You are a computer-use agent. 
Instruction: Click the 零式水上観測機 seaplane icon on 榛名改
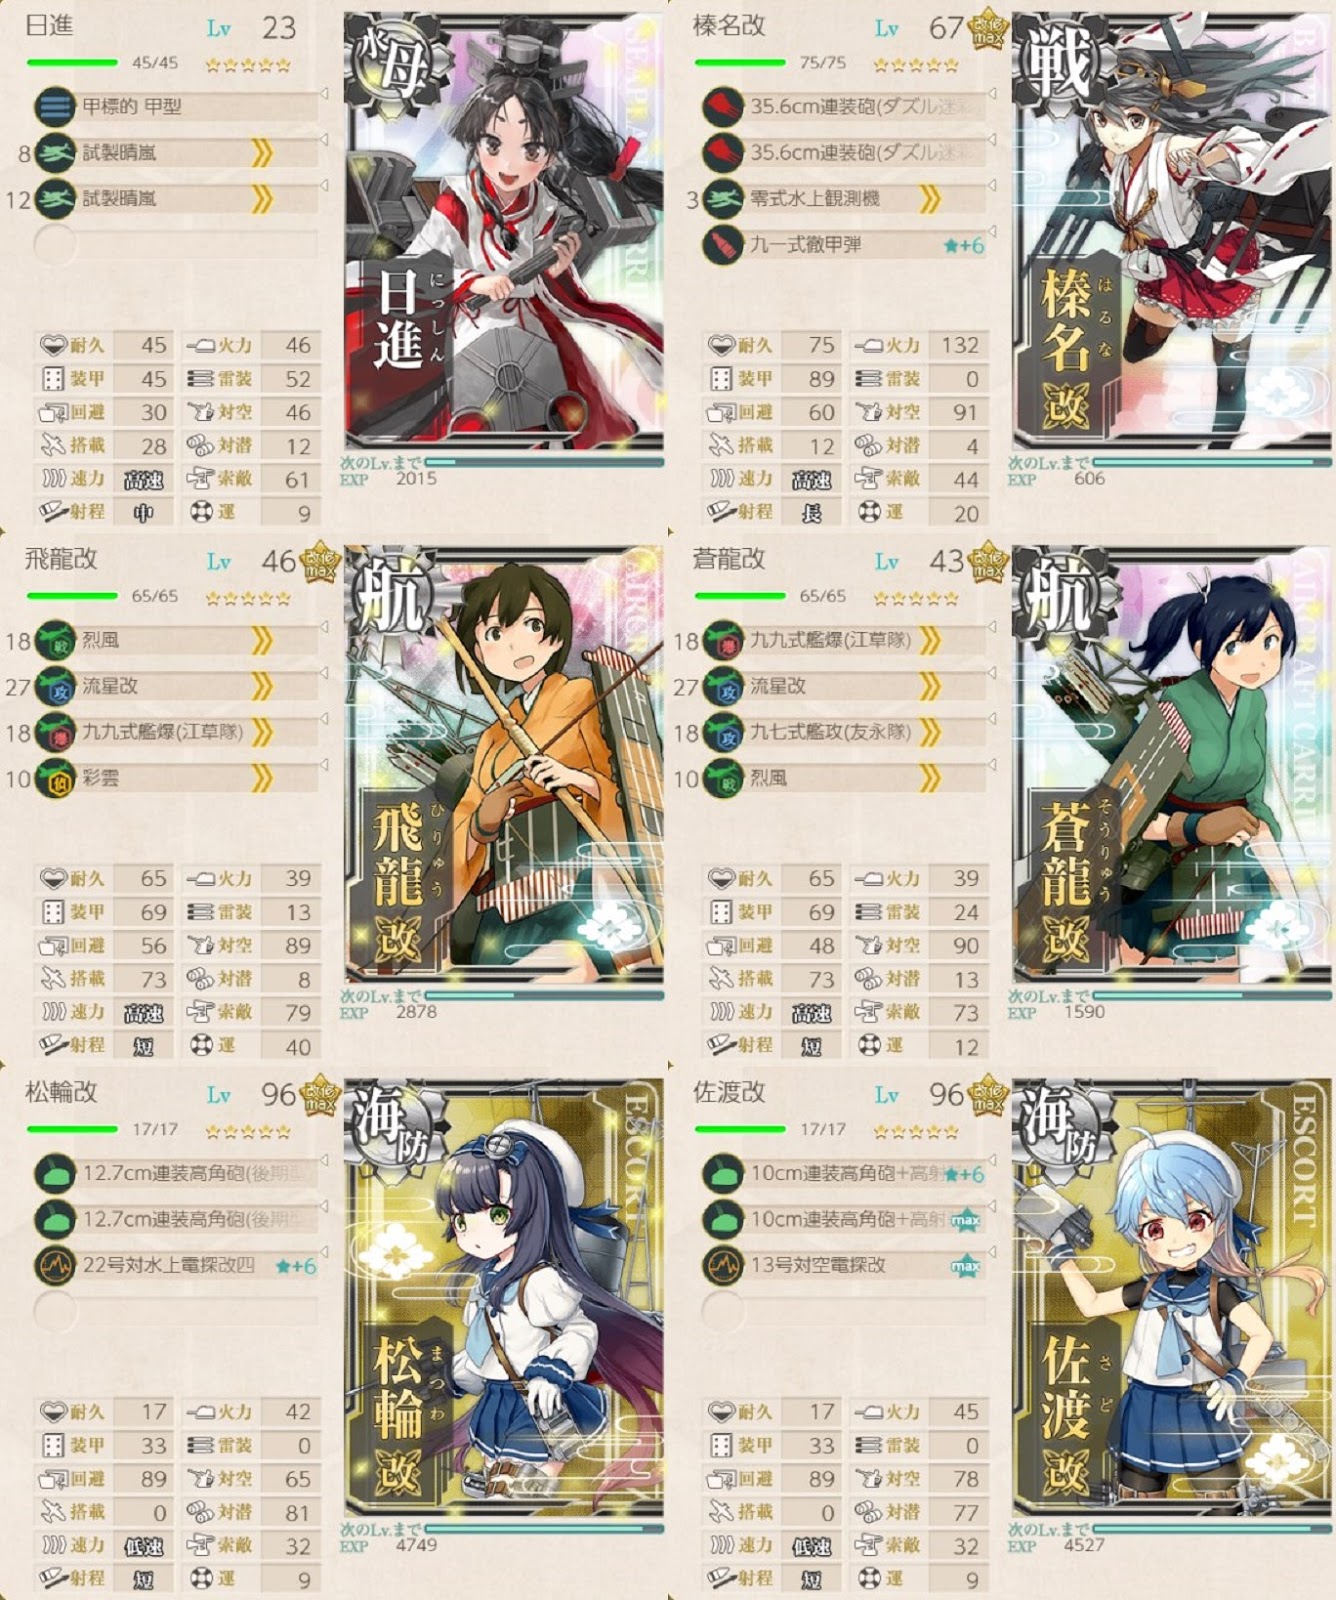click(723, 199)
